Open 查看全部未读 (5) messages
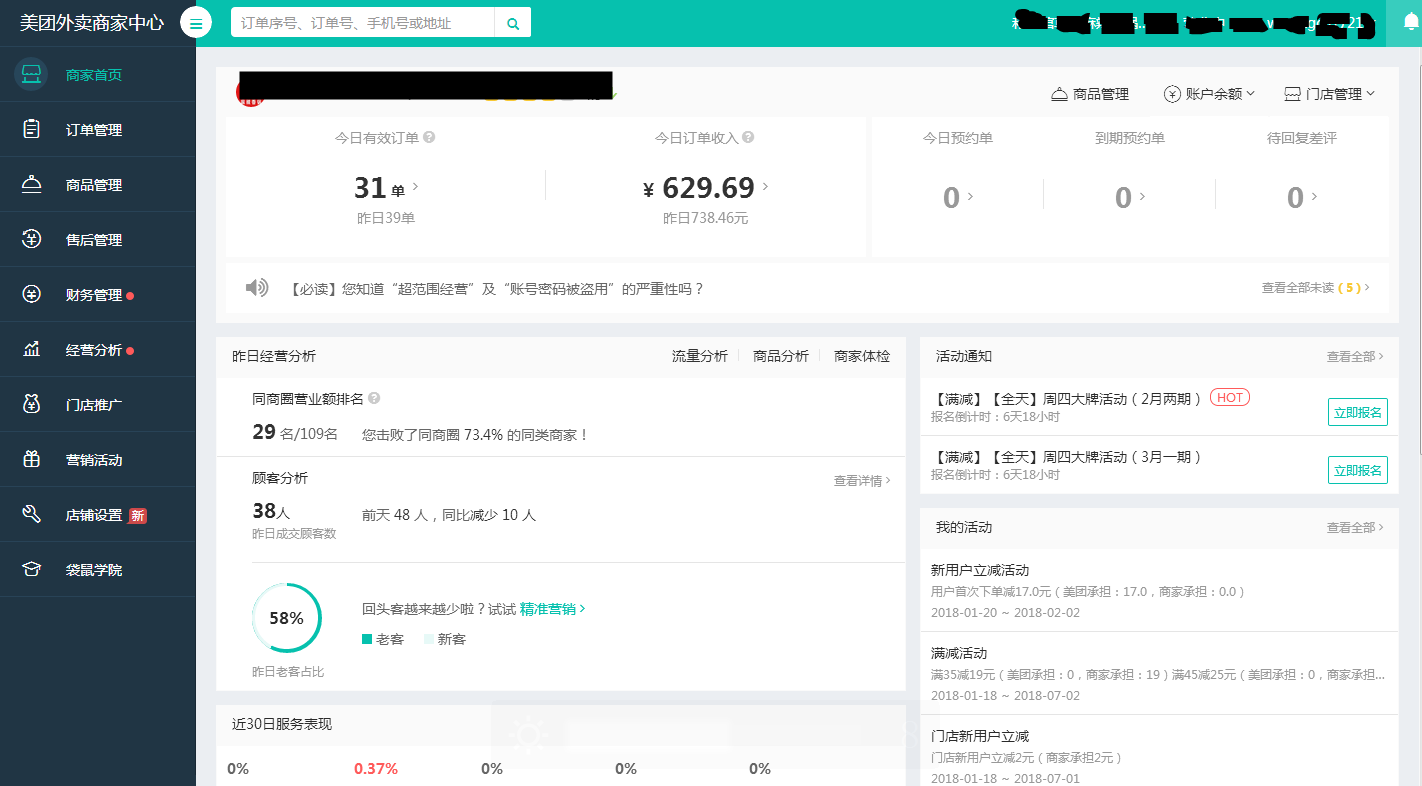This screenshot has height=786, width=1422. (1316, 288)
